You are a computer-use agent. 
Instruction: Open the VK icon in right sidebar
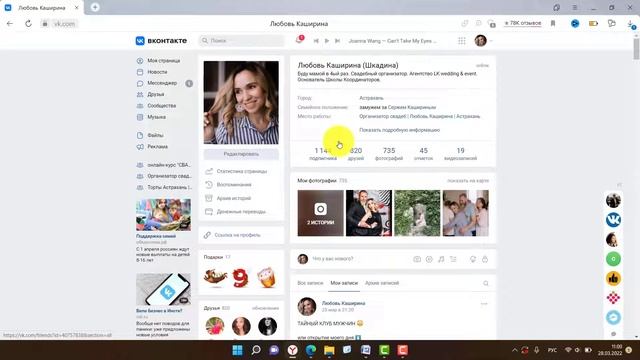(613, 220)
